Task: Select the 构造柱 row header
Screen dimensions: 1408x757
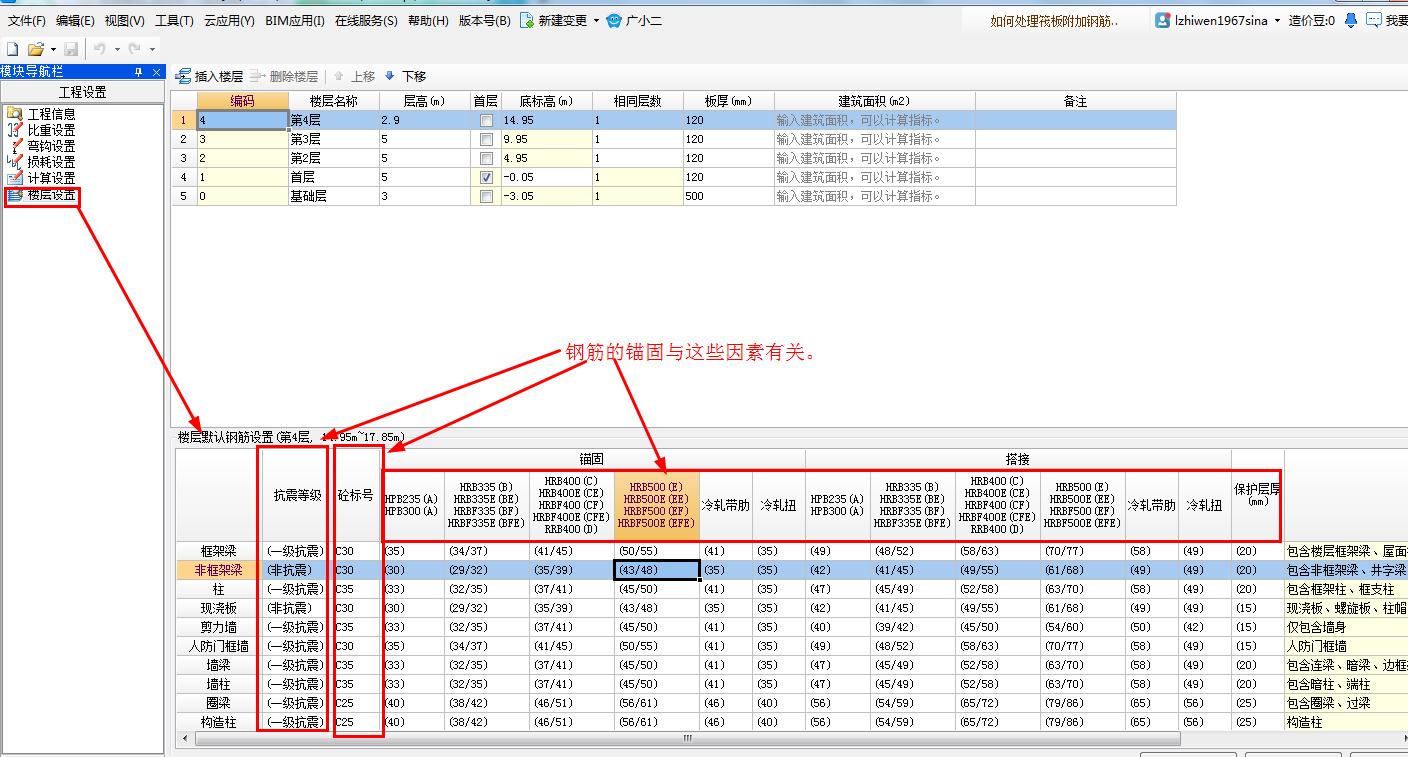Action: click(x=217, y=722)
